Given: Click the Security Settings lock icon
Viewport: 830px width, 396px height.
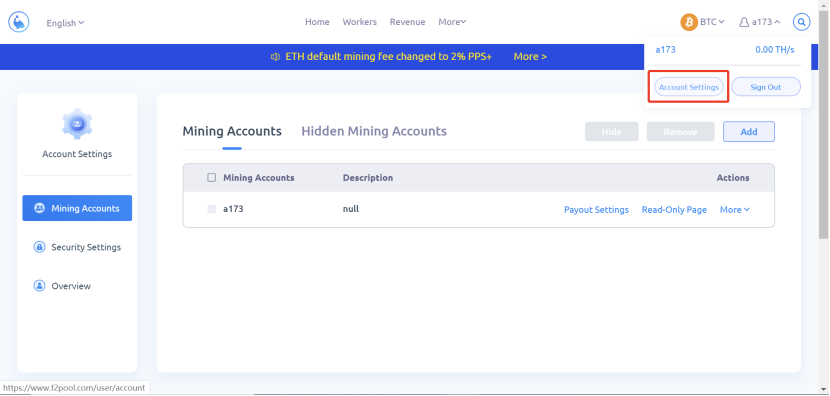Looking at the screenshot, I should pyautogui.click(x=40, y=247).
